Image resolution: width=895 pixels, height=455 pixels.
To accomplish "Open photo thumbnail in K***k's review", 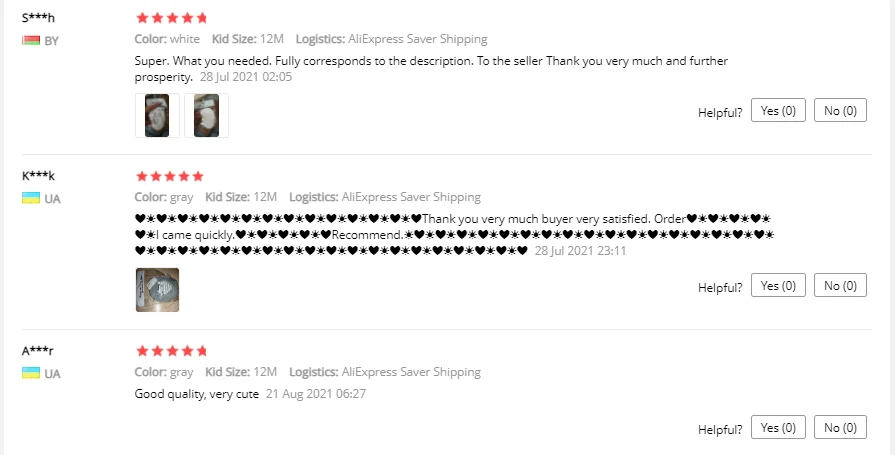I will 157,290.
